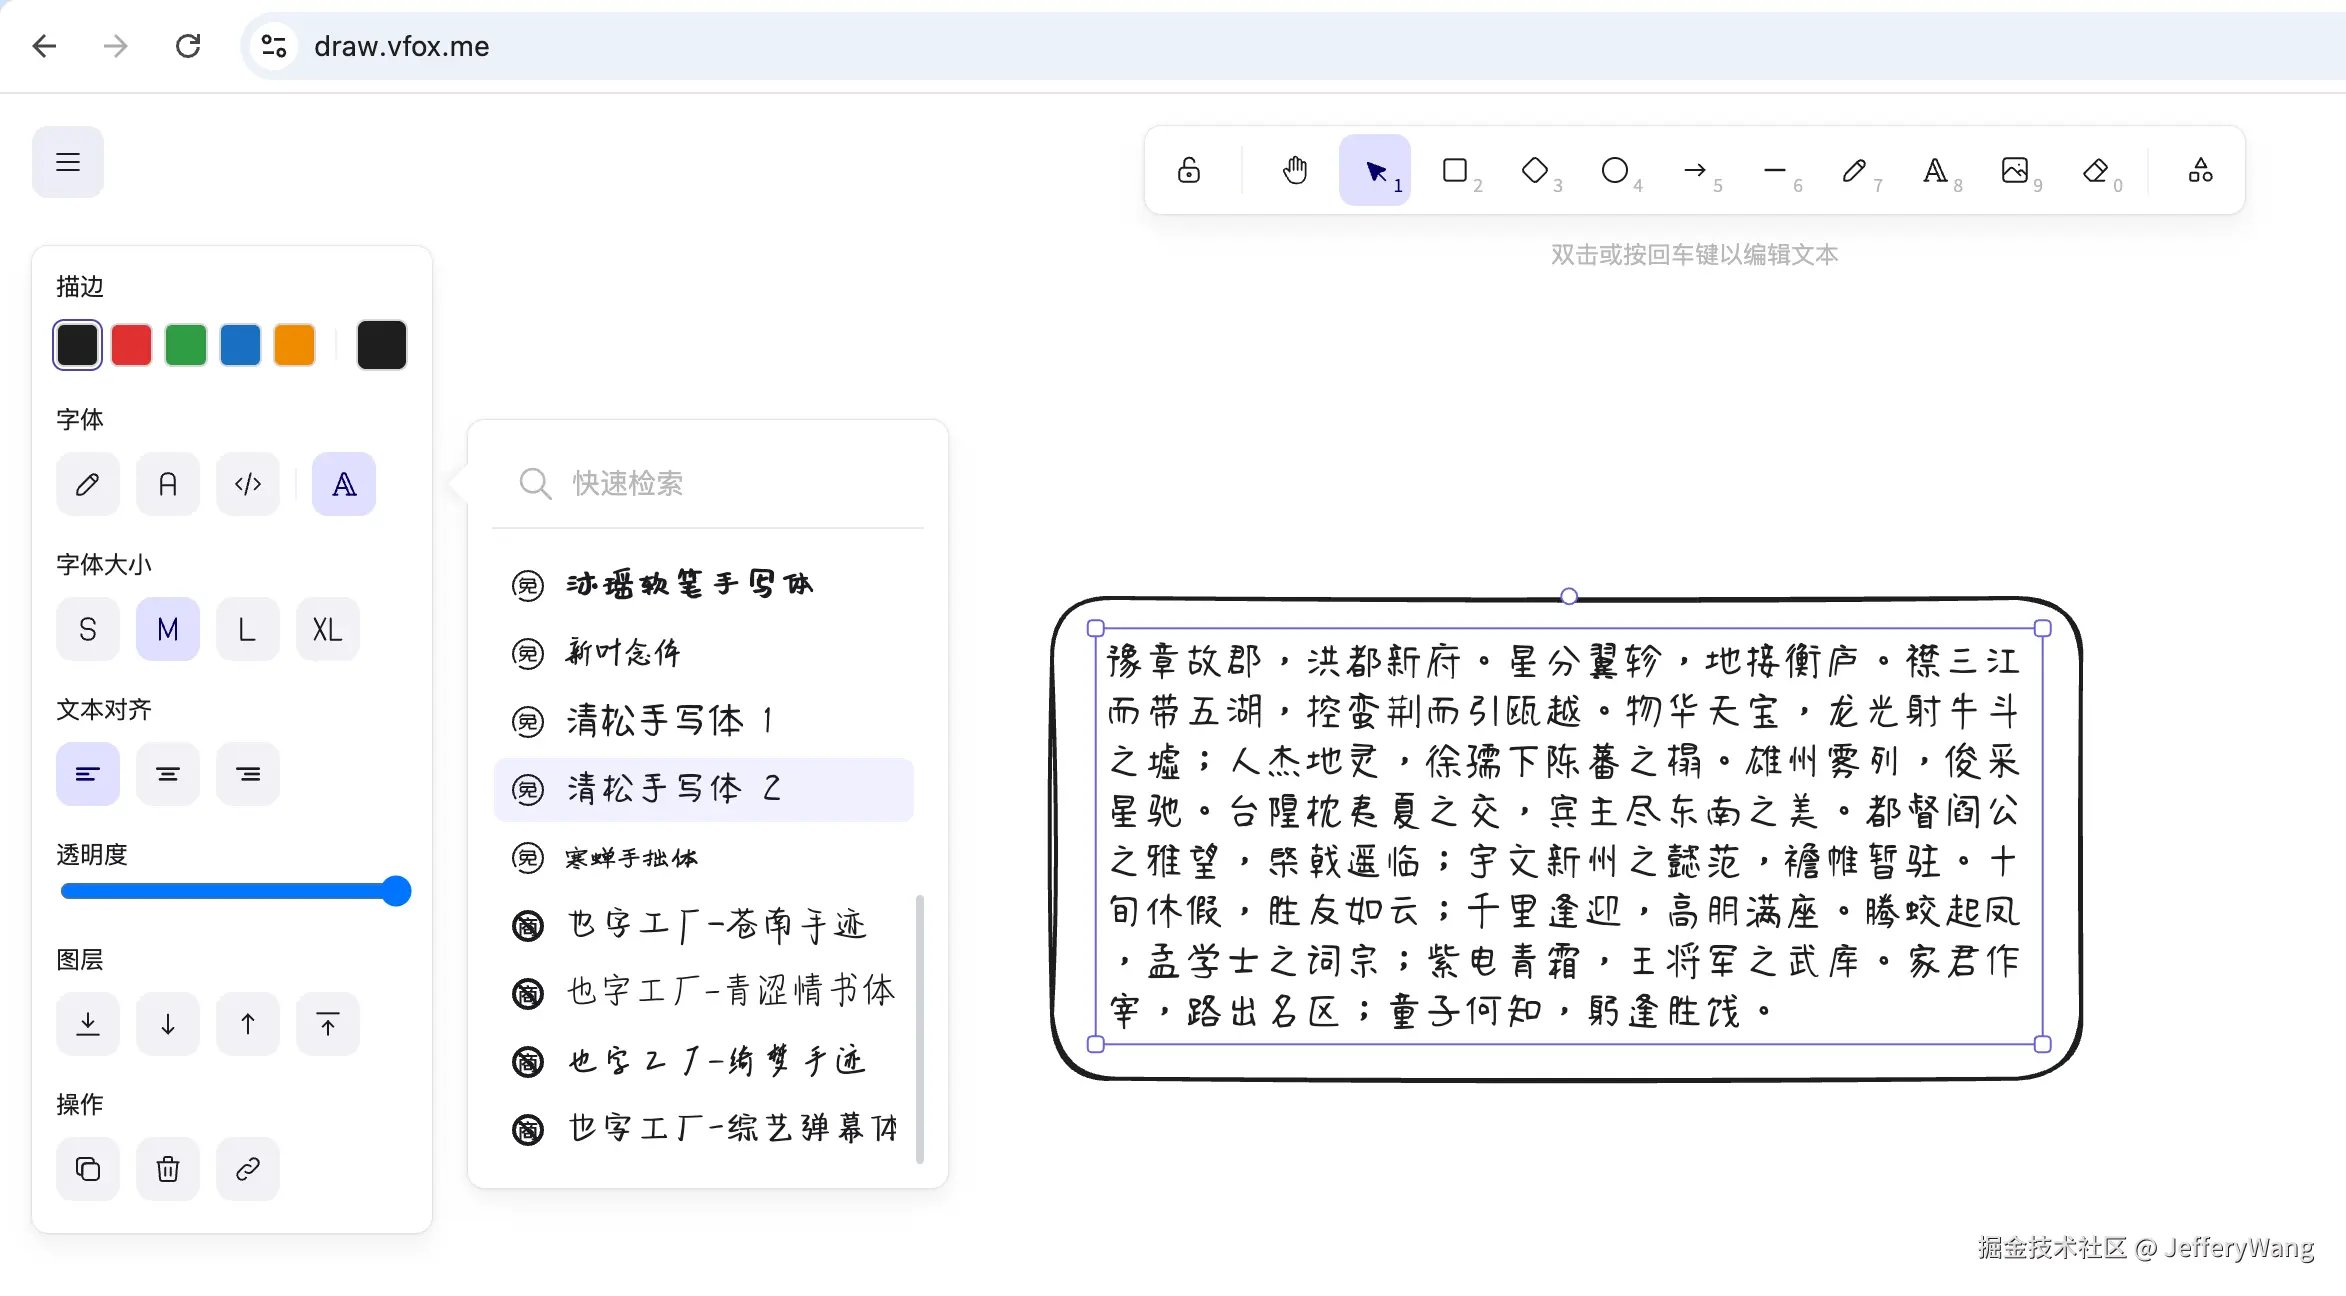Select the 寒蝉手拙体 font
This screenshot has height=1296, width=2346.
point(630,858)
